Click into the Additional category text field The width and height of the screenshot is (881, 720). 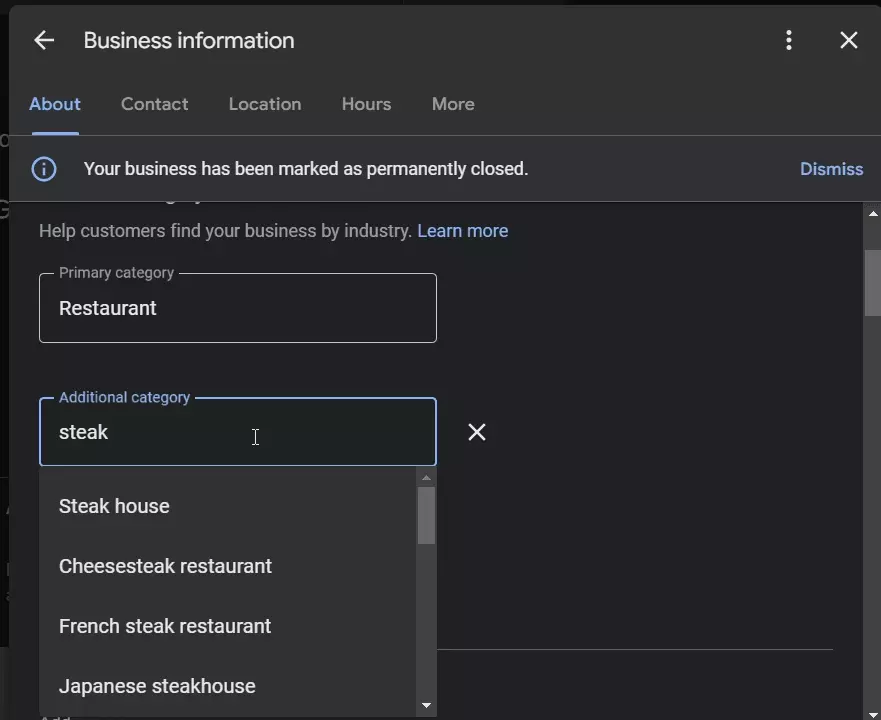(238, 432)
